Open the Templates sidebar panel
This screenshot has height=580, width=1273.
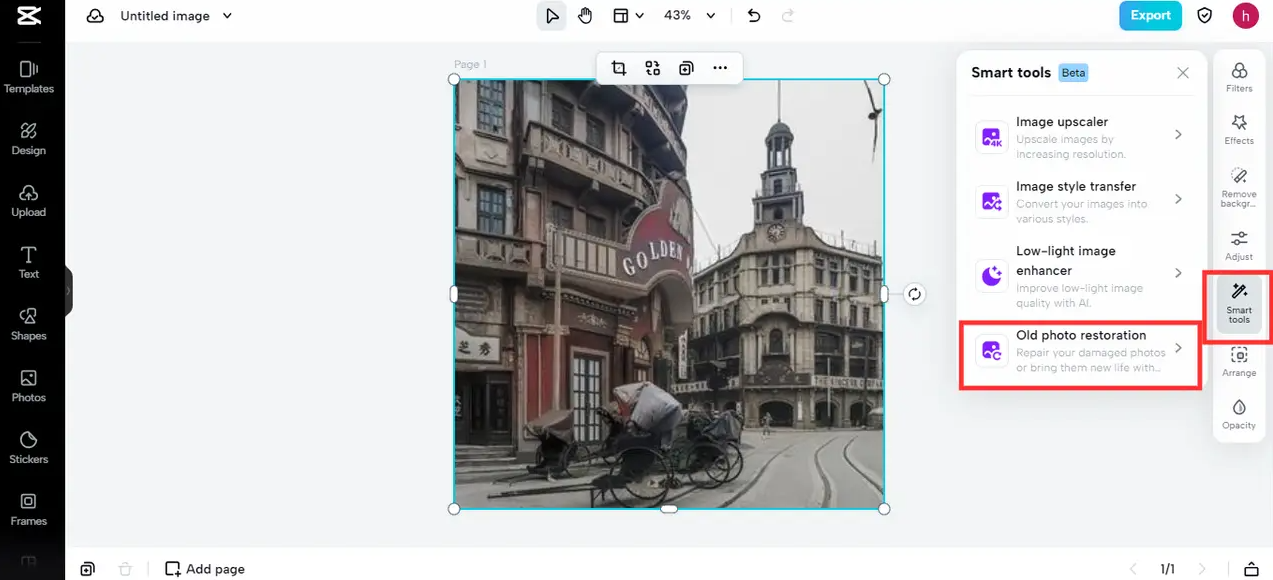[x=28, y=76]
